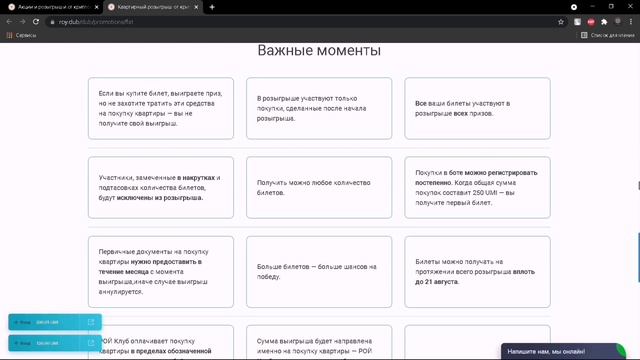
Task: Open the reading list (Список для чтения)
Action: tap(607, 36)
